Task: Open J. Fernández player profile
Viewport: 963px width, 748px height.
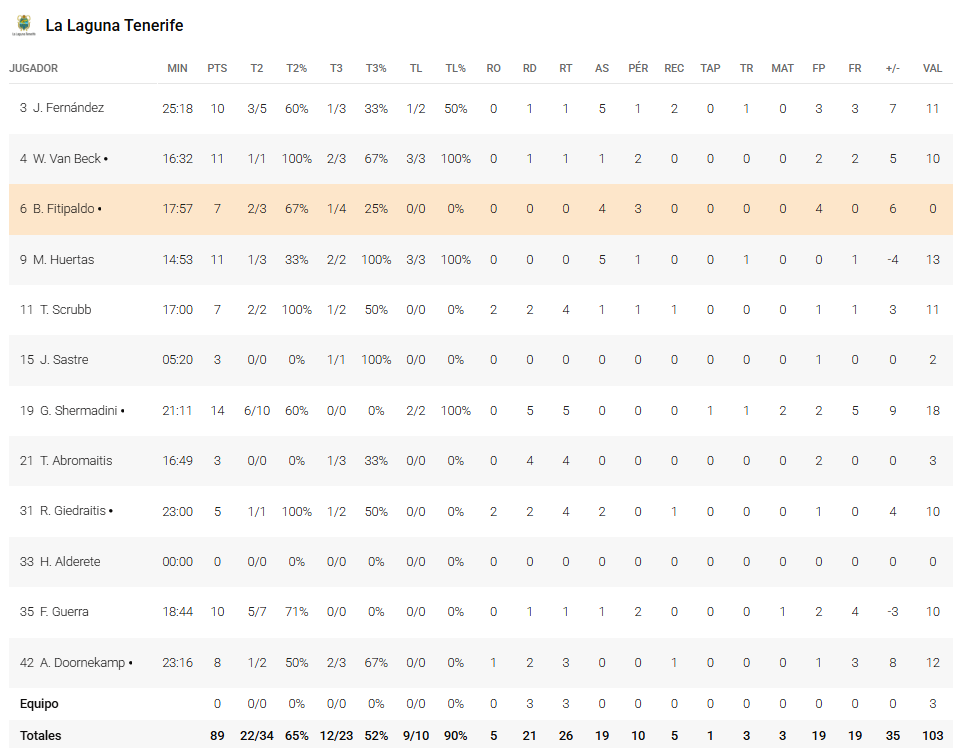Action: coord(68,108)
